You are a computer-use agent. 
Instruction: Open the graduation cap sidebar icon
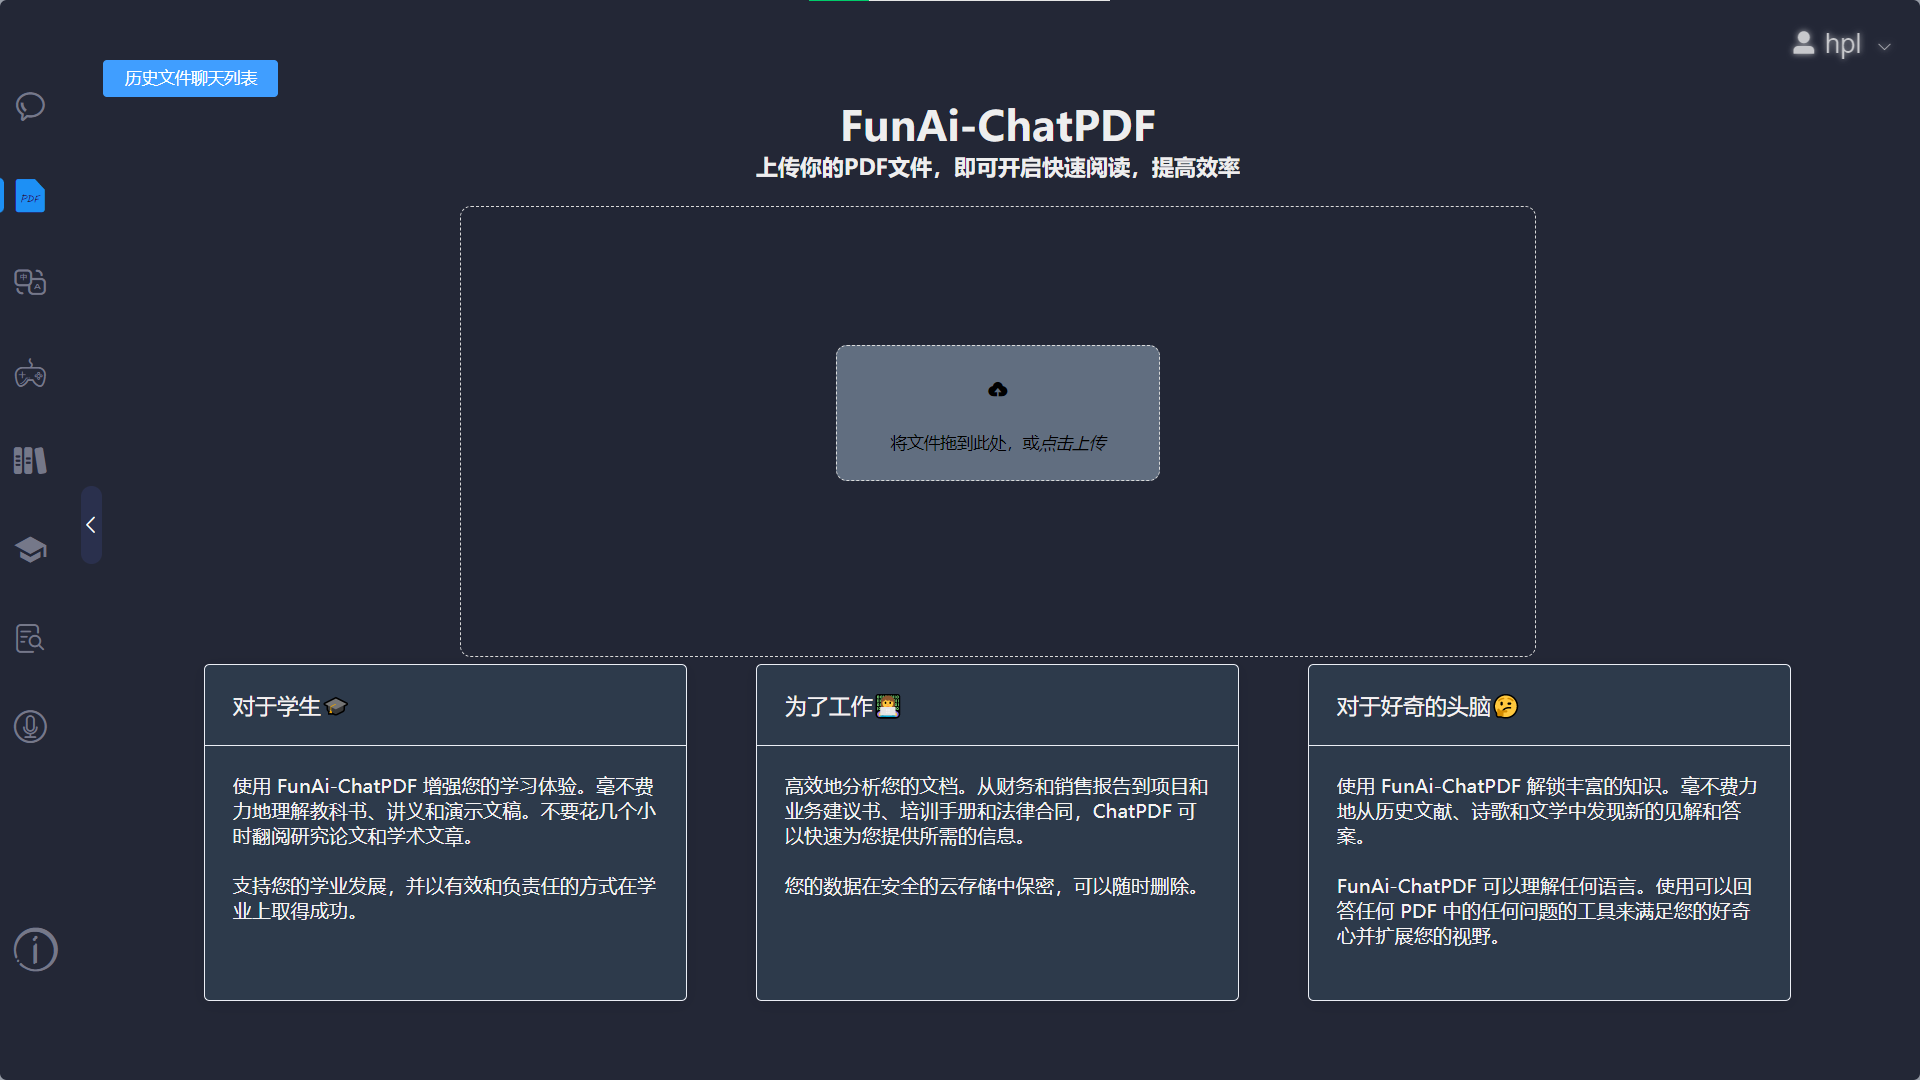click(30, 549)
